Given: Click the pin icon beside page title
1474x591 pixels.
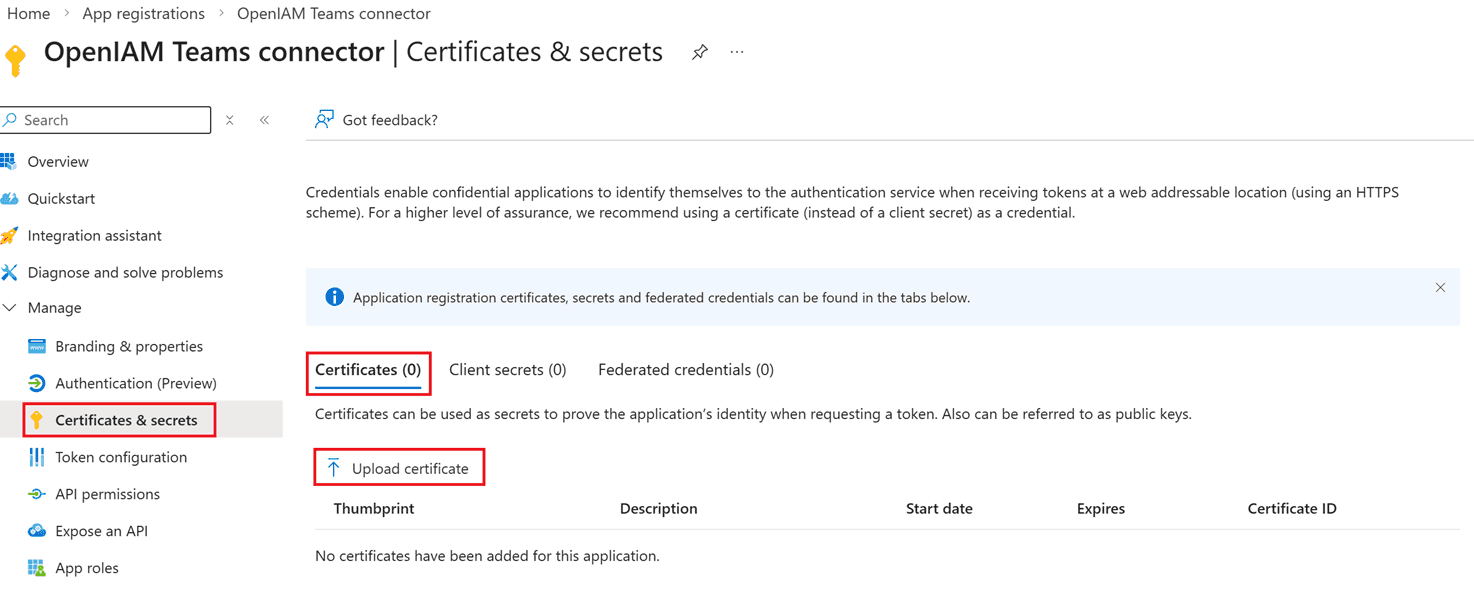Looking at the screenshot, I should [x=700, y=52].
